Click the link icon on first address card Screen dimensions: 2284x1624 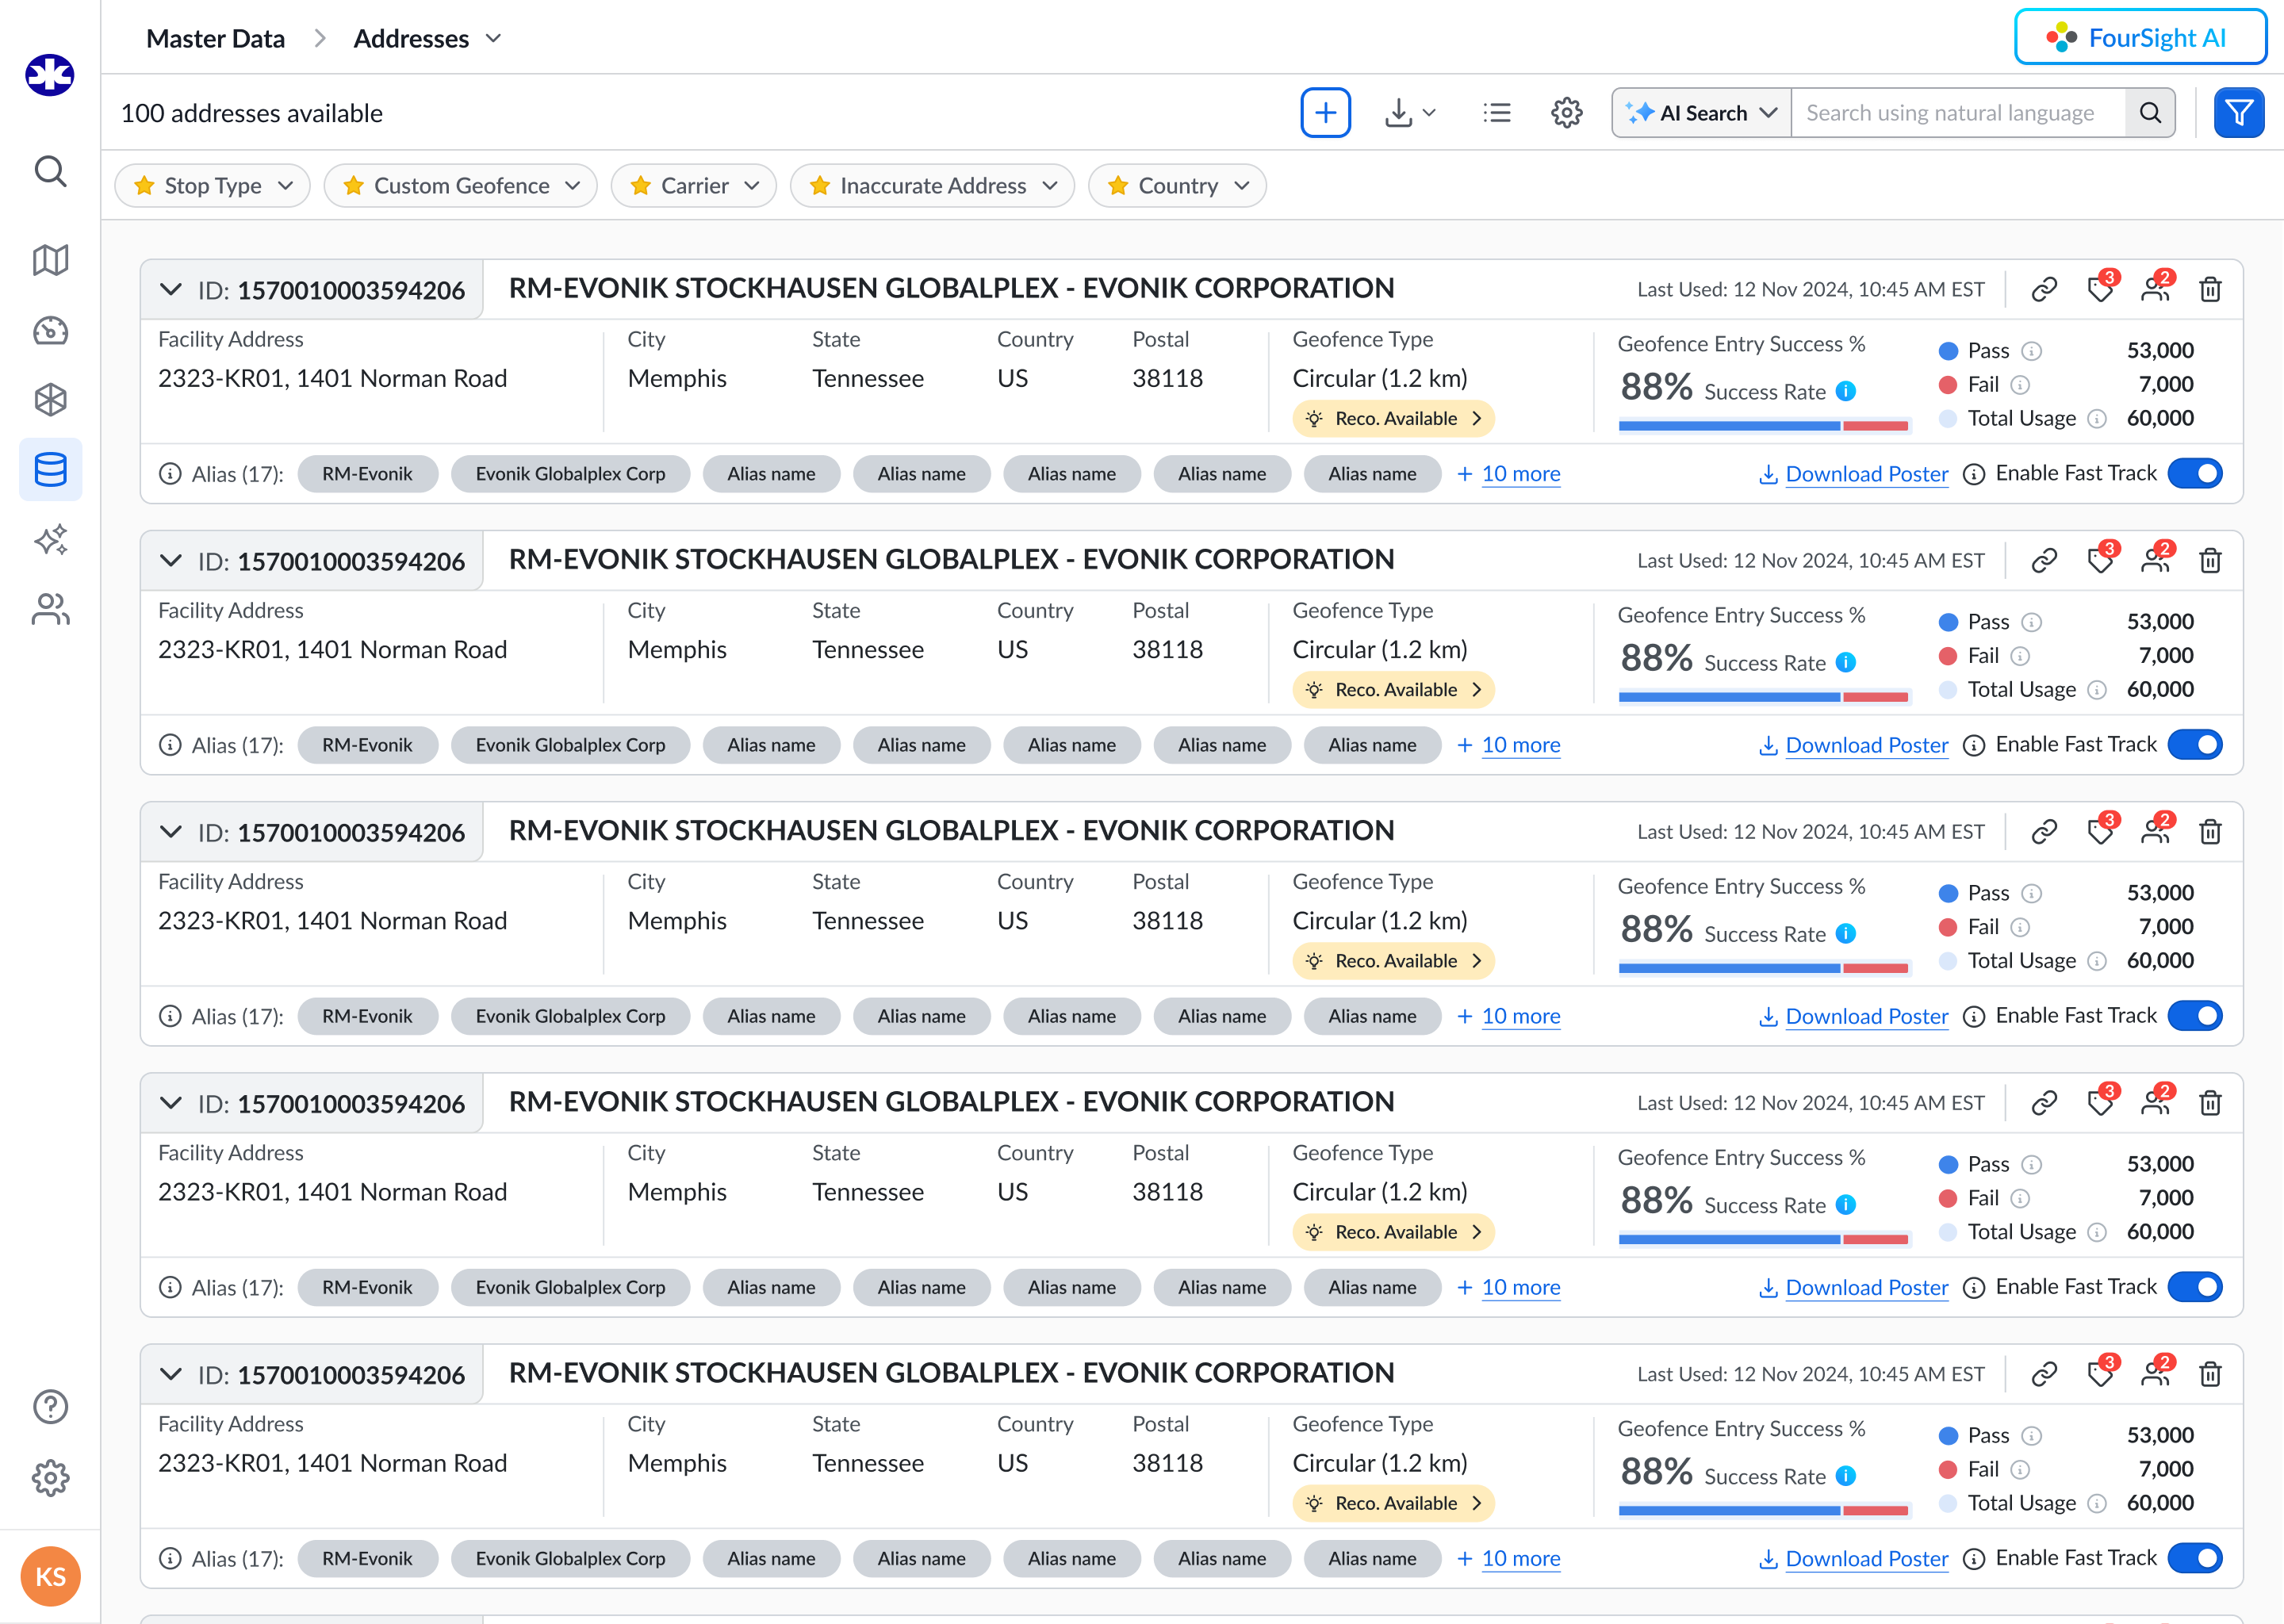click(2044, 290)
